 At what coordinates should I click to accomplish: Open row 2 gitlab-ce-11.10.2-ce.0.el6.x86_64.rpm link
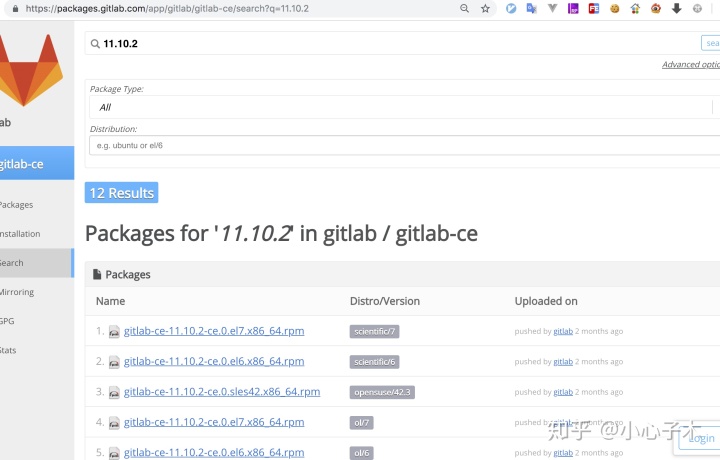click(214, 361)
